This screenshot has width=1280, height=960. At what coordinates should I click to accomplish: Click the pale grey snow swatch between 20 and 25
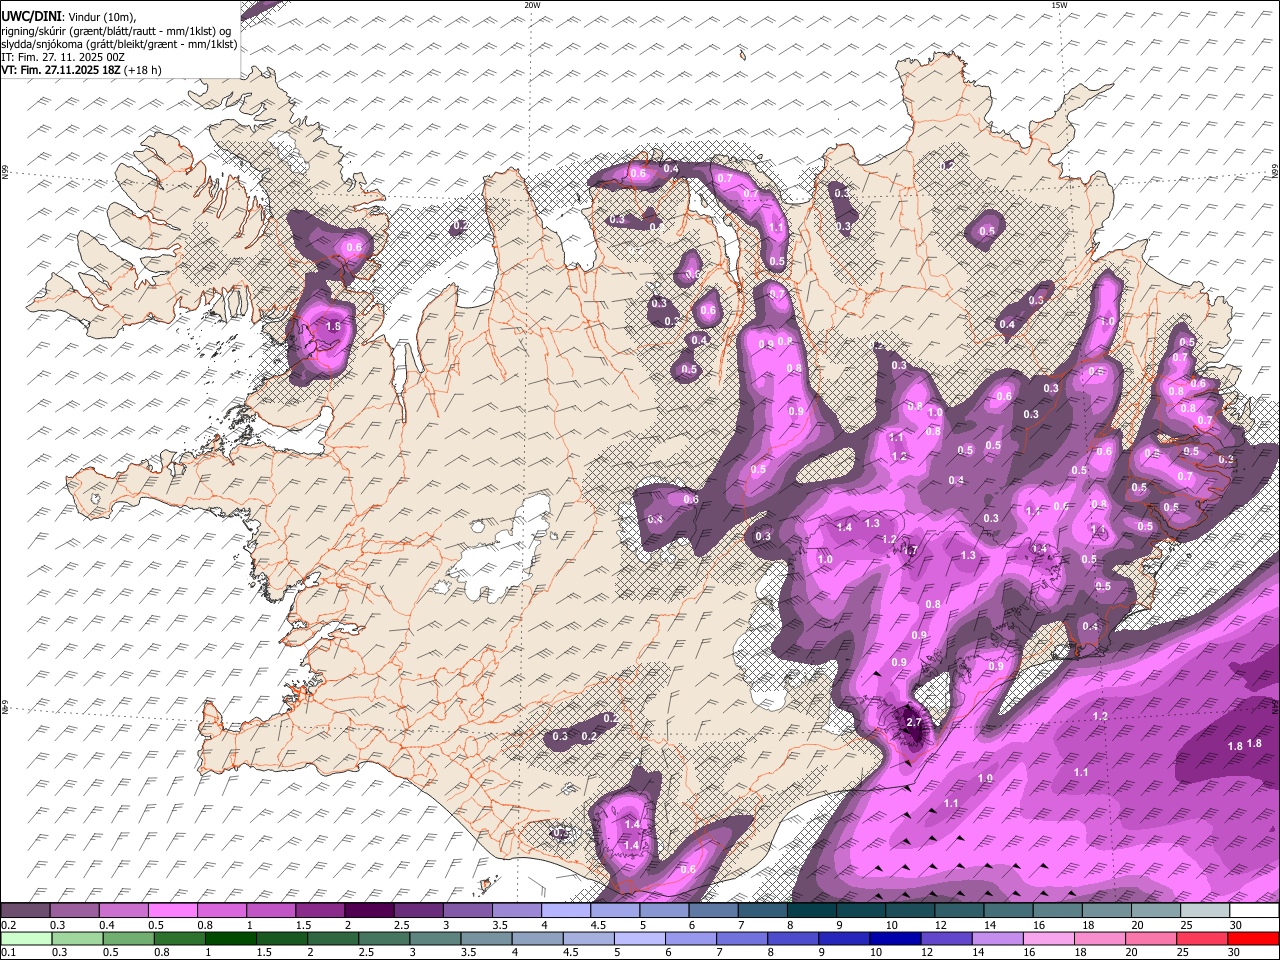pos(1155,911)
